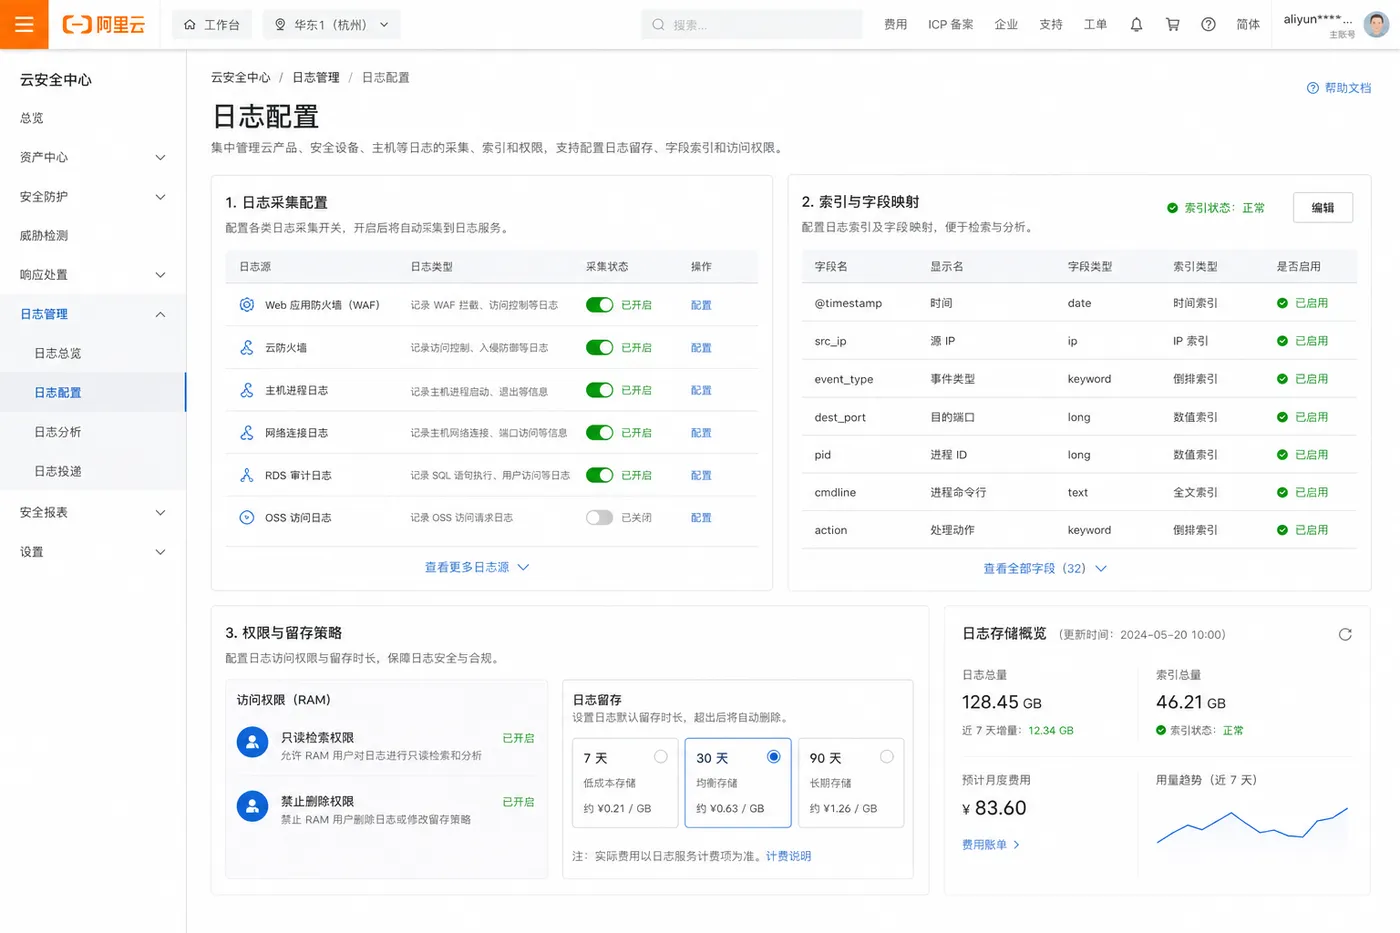The image size is (1400, 933).
Task: Expand 查看全部字段 (32)
Action: point(1045,569)
